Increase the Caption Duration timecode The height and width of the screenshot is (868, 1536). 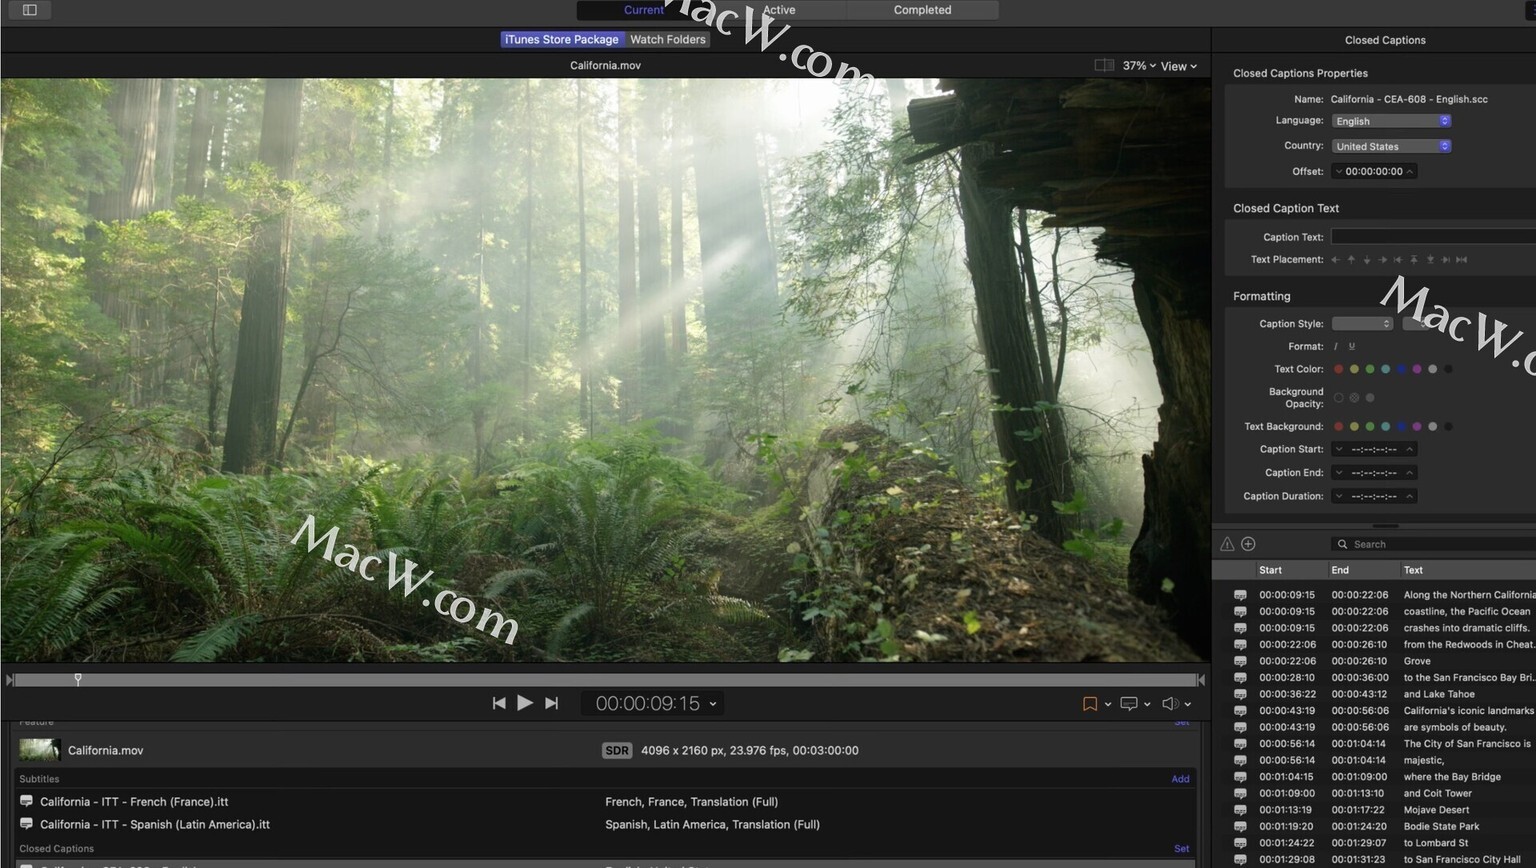tap(1410, 496)
